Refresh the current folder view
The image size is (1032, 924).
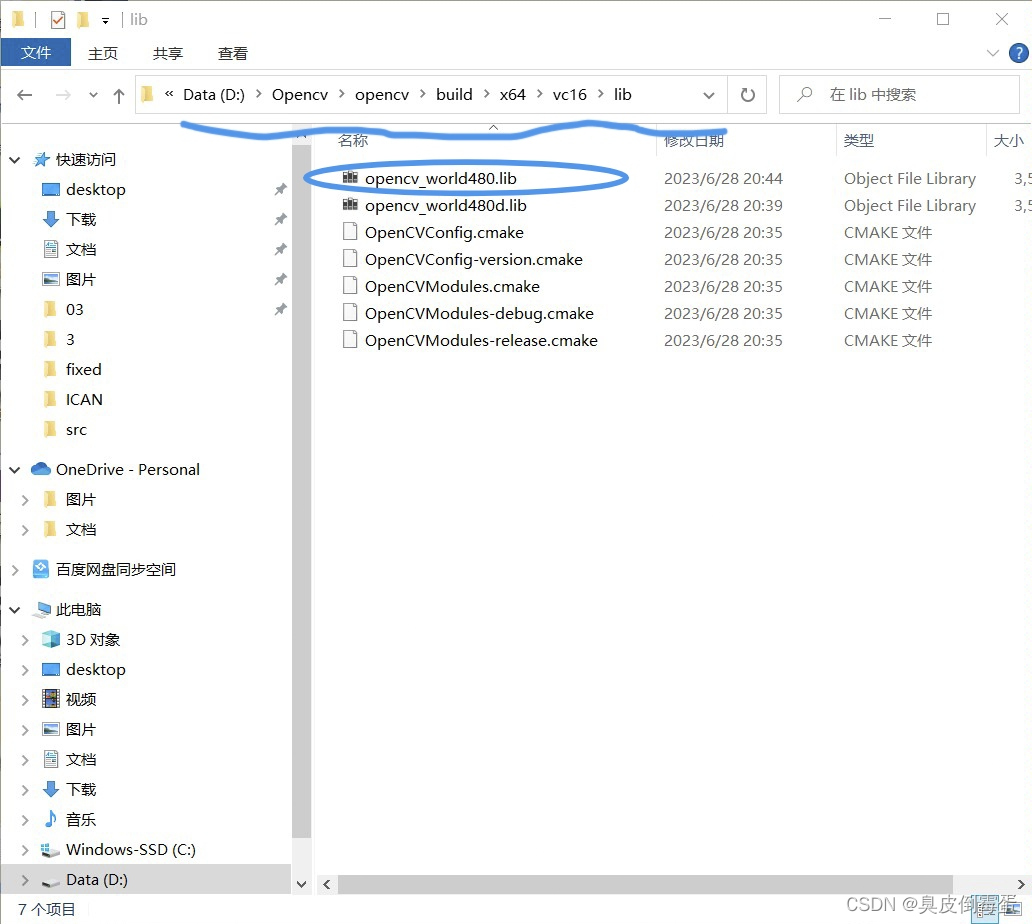(x=746, y=93)
